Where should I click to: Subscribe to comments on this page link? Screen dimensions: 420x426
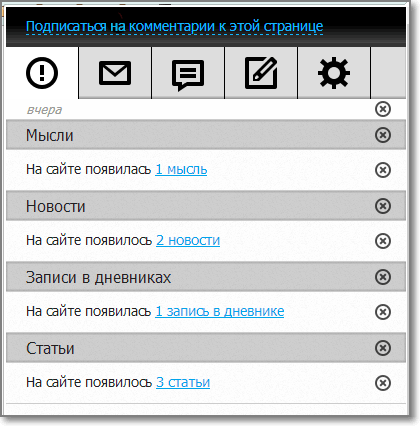[174, 26]
